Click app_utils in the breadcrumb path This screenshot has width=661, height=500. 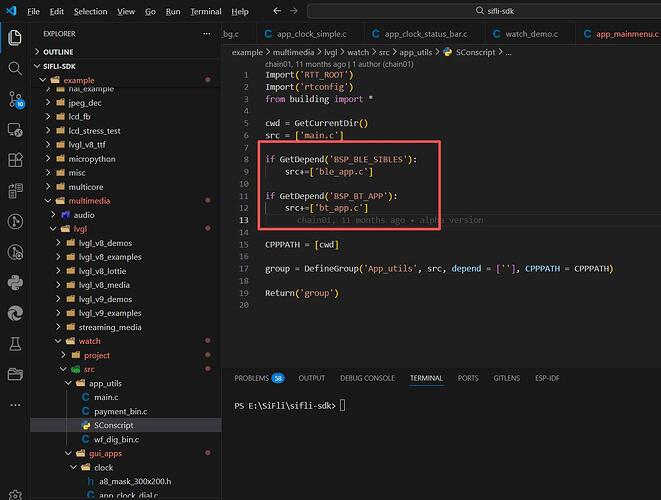coord(415,51)
